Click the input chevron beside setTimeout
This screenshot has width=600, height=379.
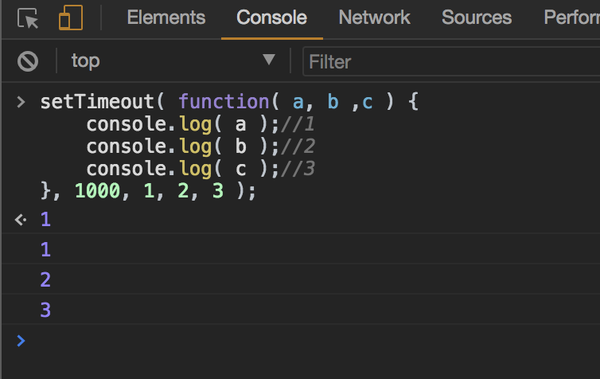21,102
